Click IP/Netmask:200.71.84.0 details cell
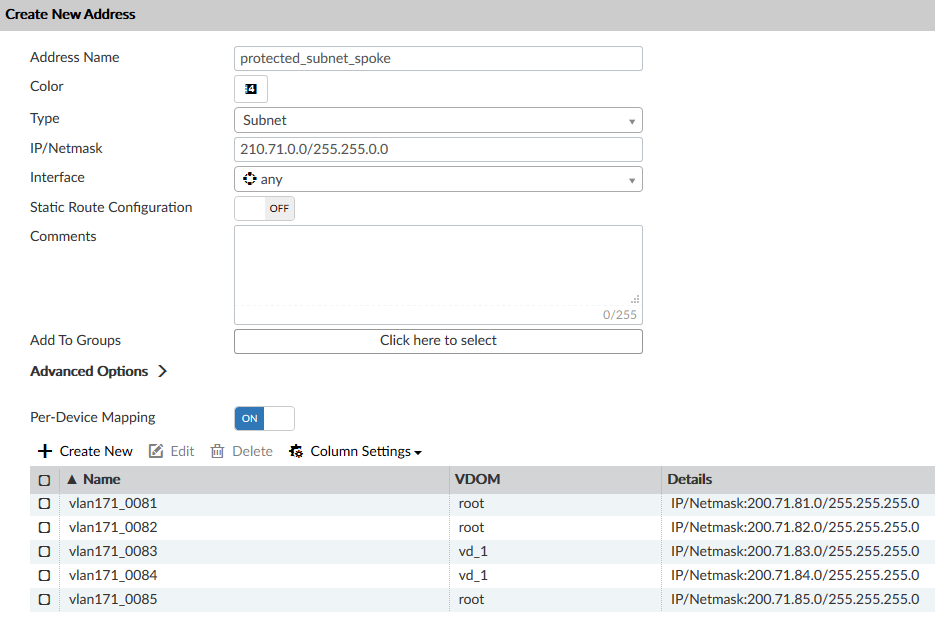The width and height of the screenshot is (935, 623). [x=795, y=575]
